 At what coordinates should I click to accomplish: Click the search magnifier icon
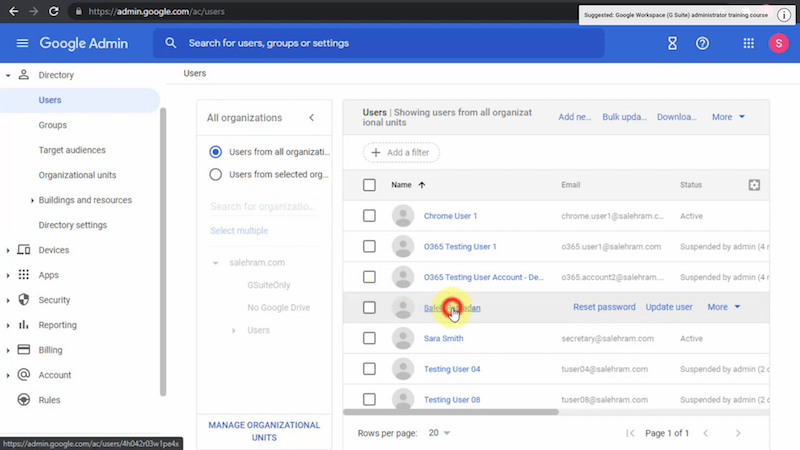(170, 43)
